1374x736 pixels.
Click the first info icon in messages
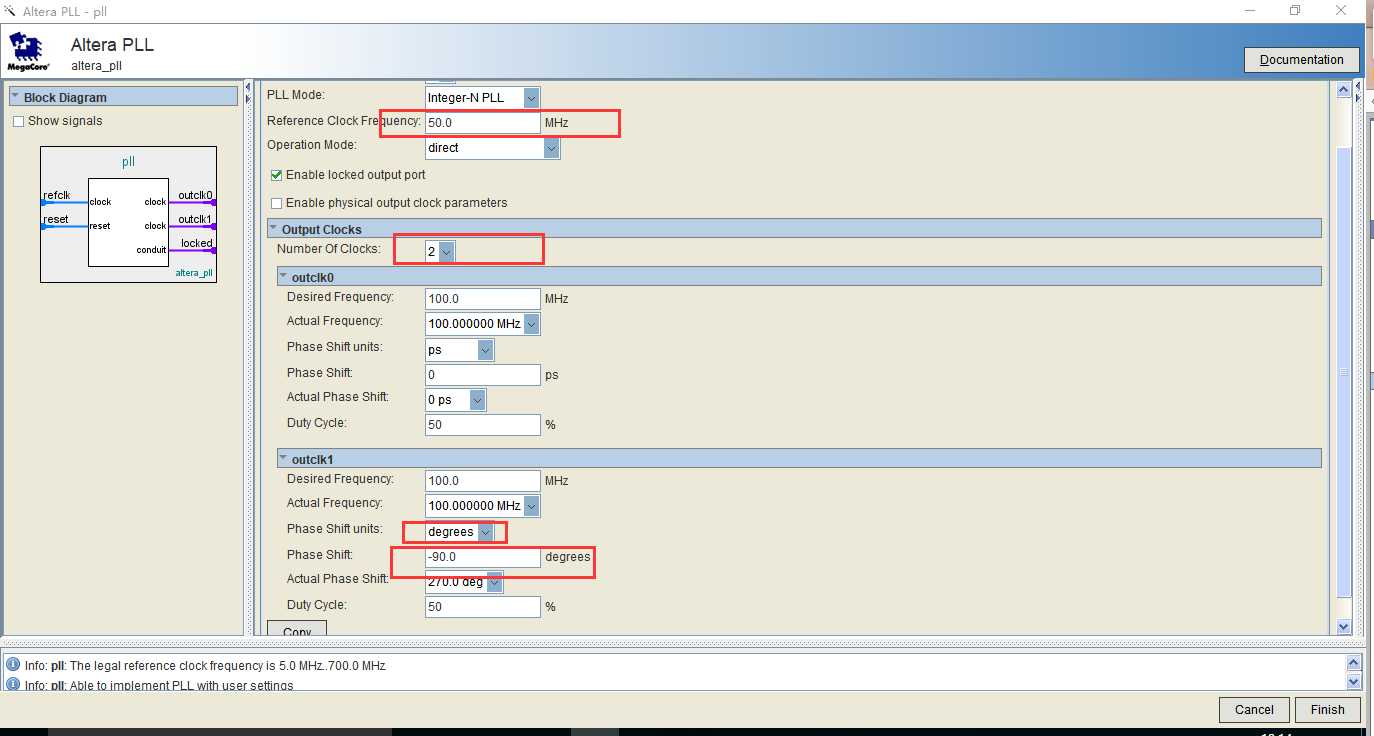pyautogui.click(x=12, y=665)
